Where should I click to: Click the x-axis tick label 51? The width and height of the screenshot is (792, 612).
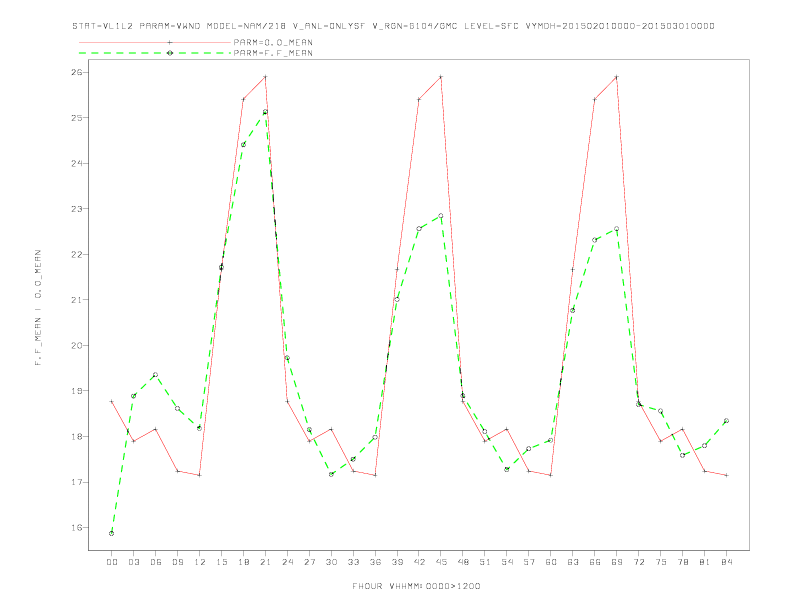[x=485, y=562]
